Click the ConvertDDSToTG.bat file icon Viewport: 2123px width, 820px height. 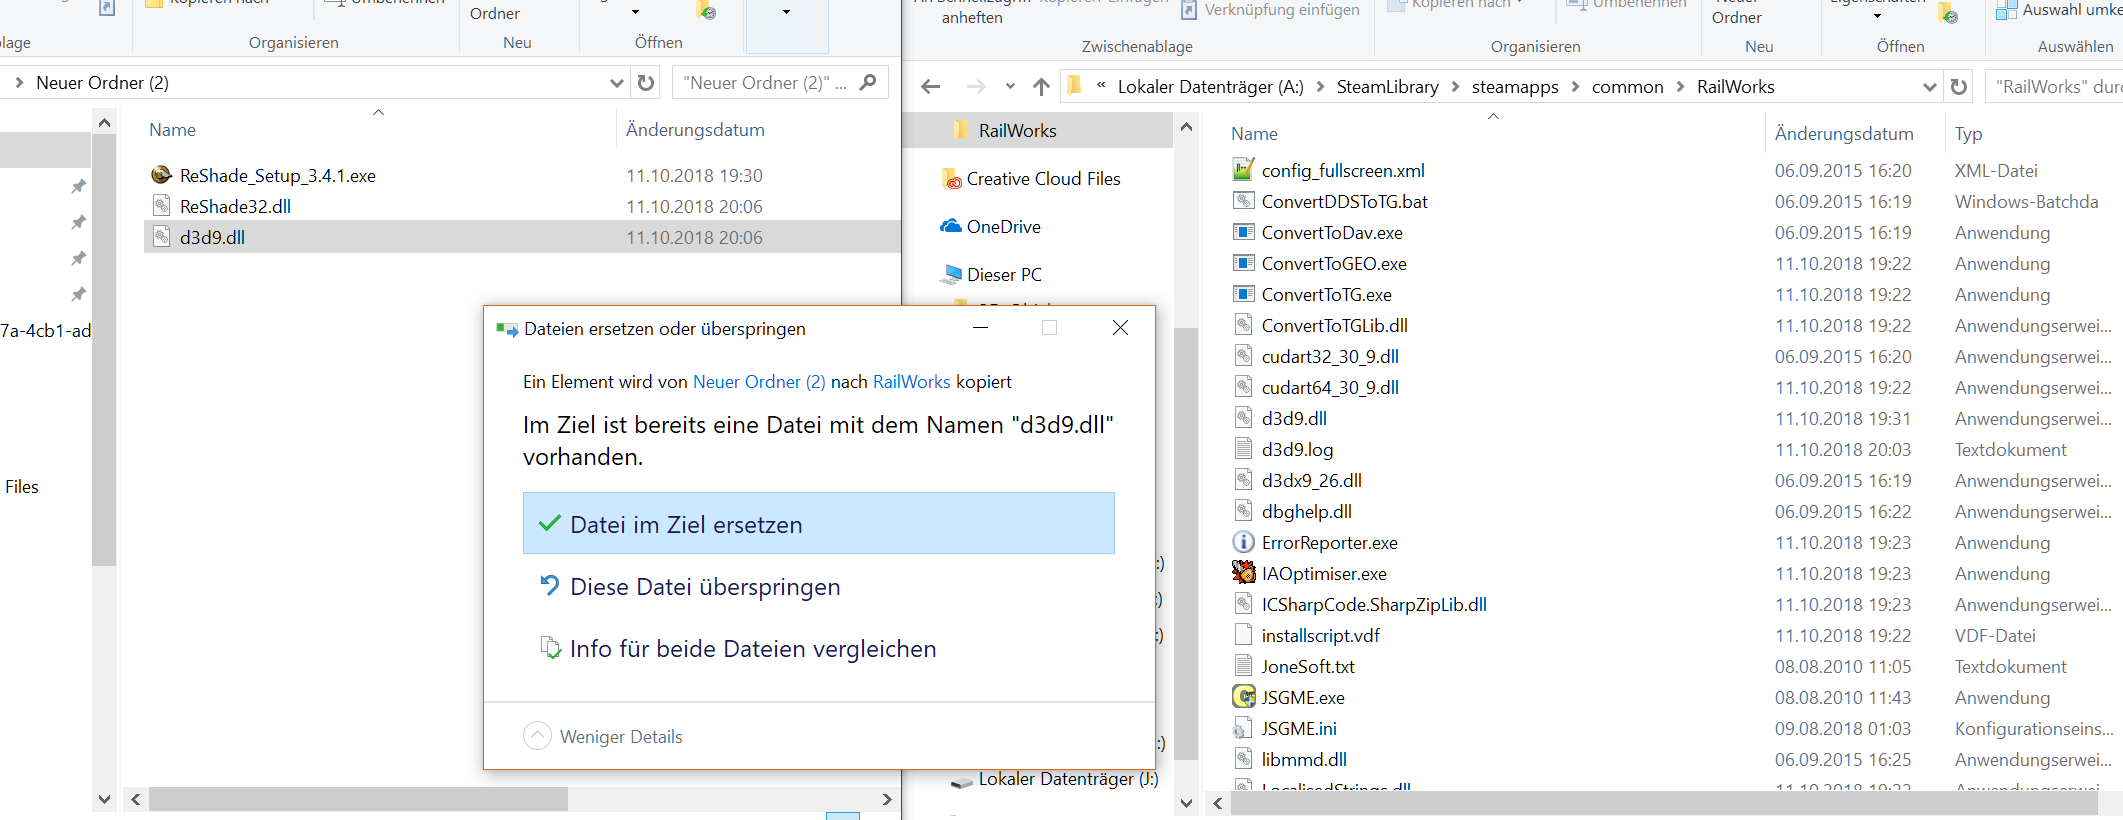[x=1243, y=201]
